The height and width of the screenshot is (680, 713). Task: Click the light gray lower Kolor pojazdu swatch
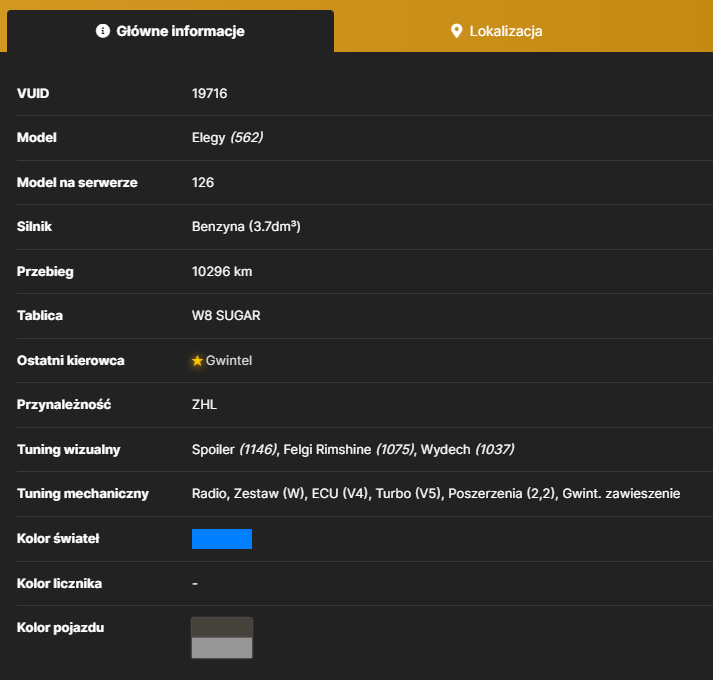[222, 648]
